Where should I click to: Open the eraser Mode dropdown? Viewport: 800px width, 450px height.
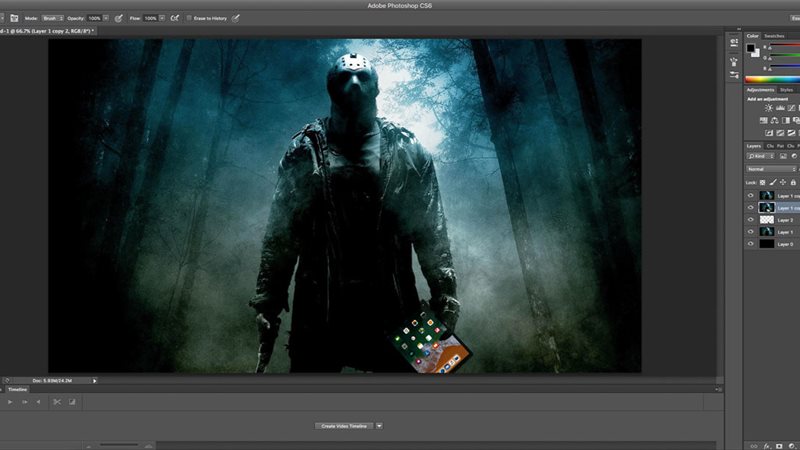coord(53,18)
